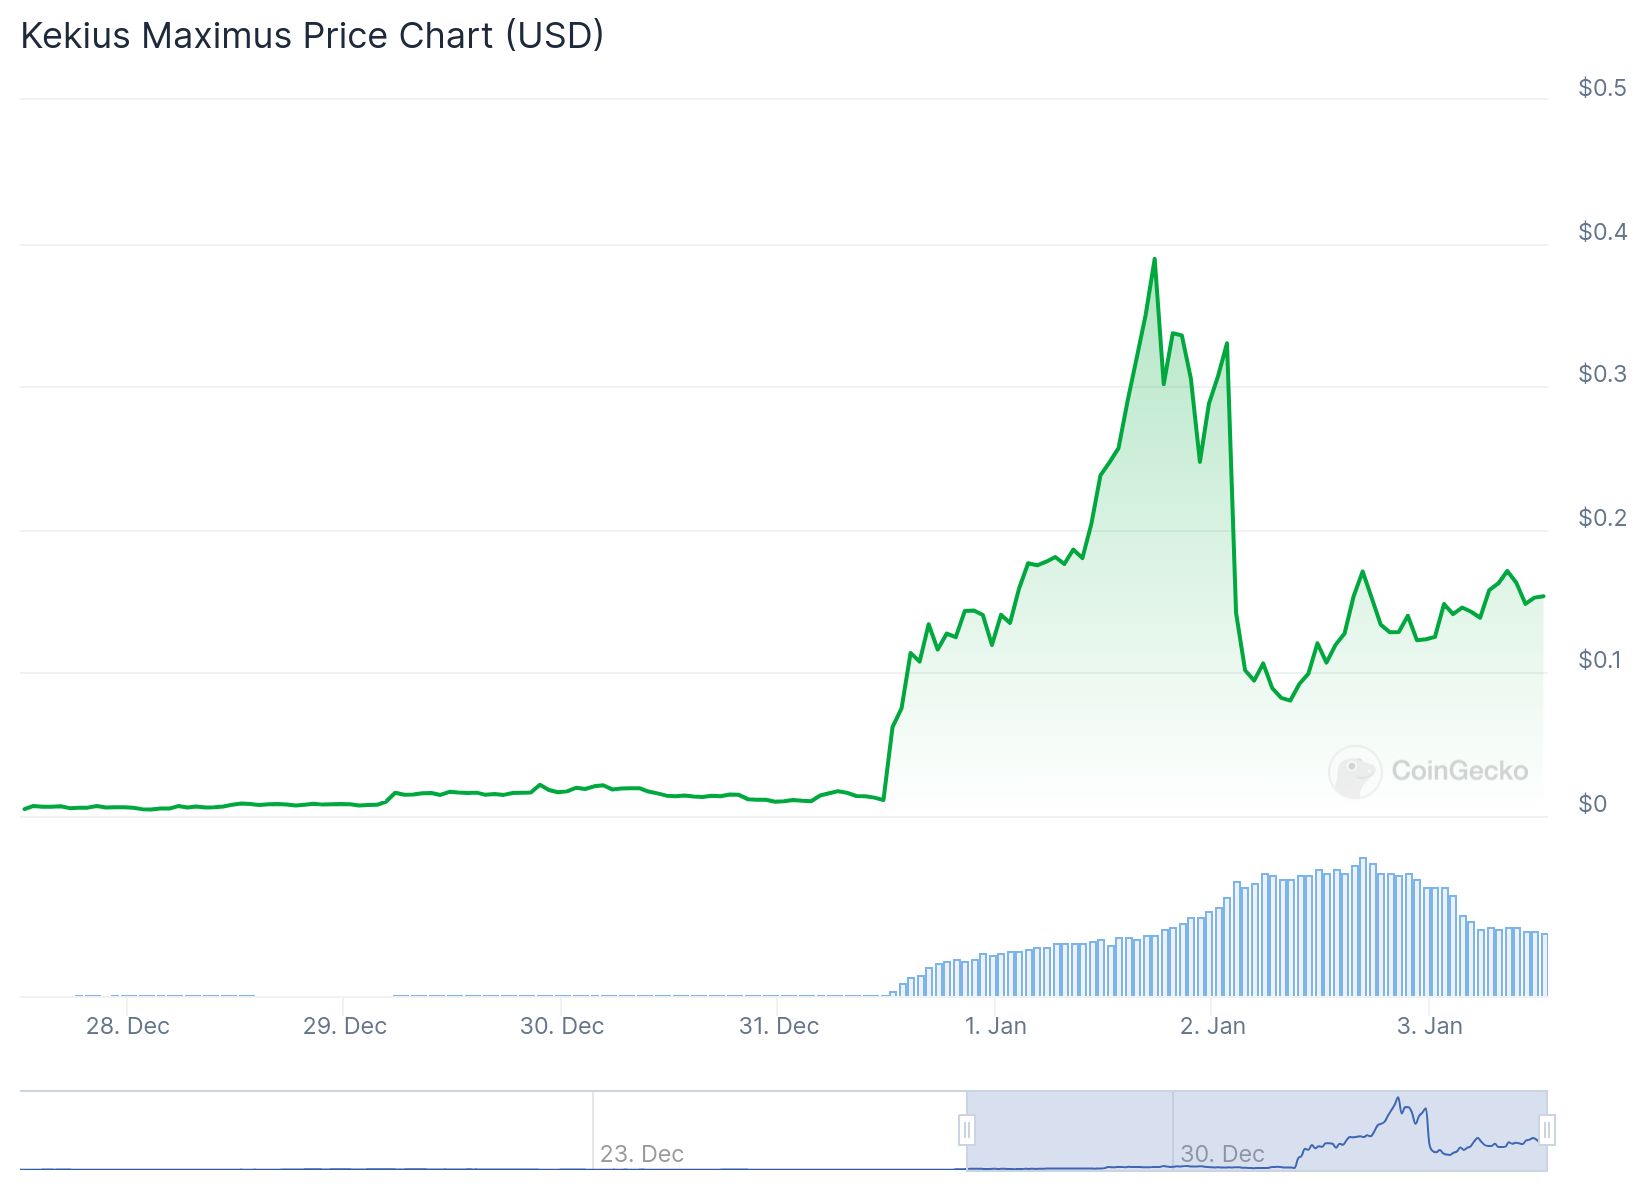Viewport: 1644px width, 1200px height.
Task: Click the $0.5 price axis label
Action: point(1602,88)
